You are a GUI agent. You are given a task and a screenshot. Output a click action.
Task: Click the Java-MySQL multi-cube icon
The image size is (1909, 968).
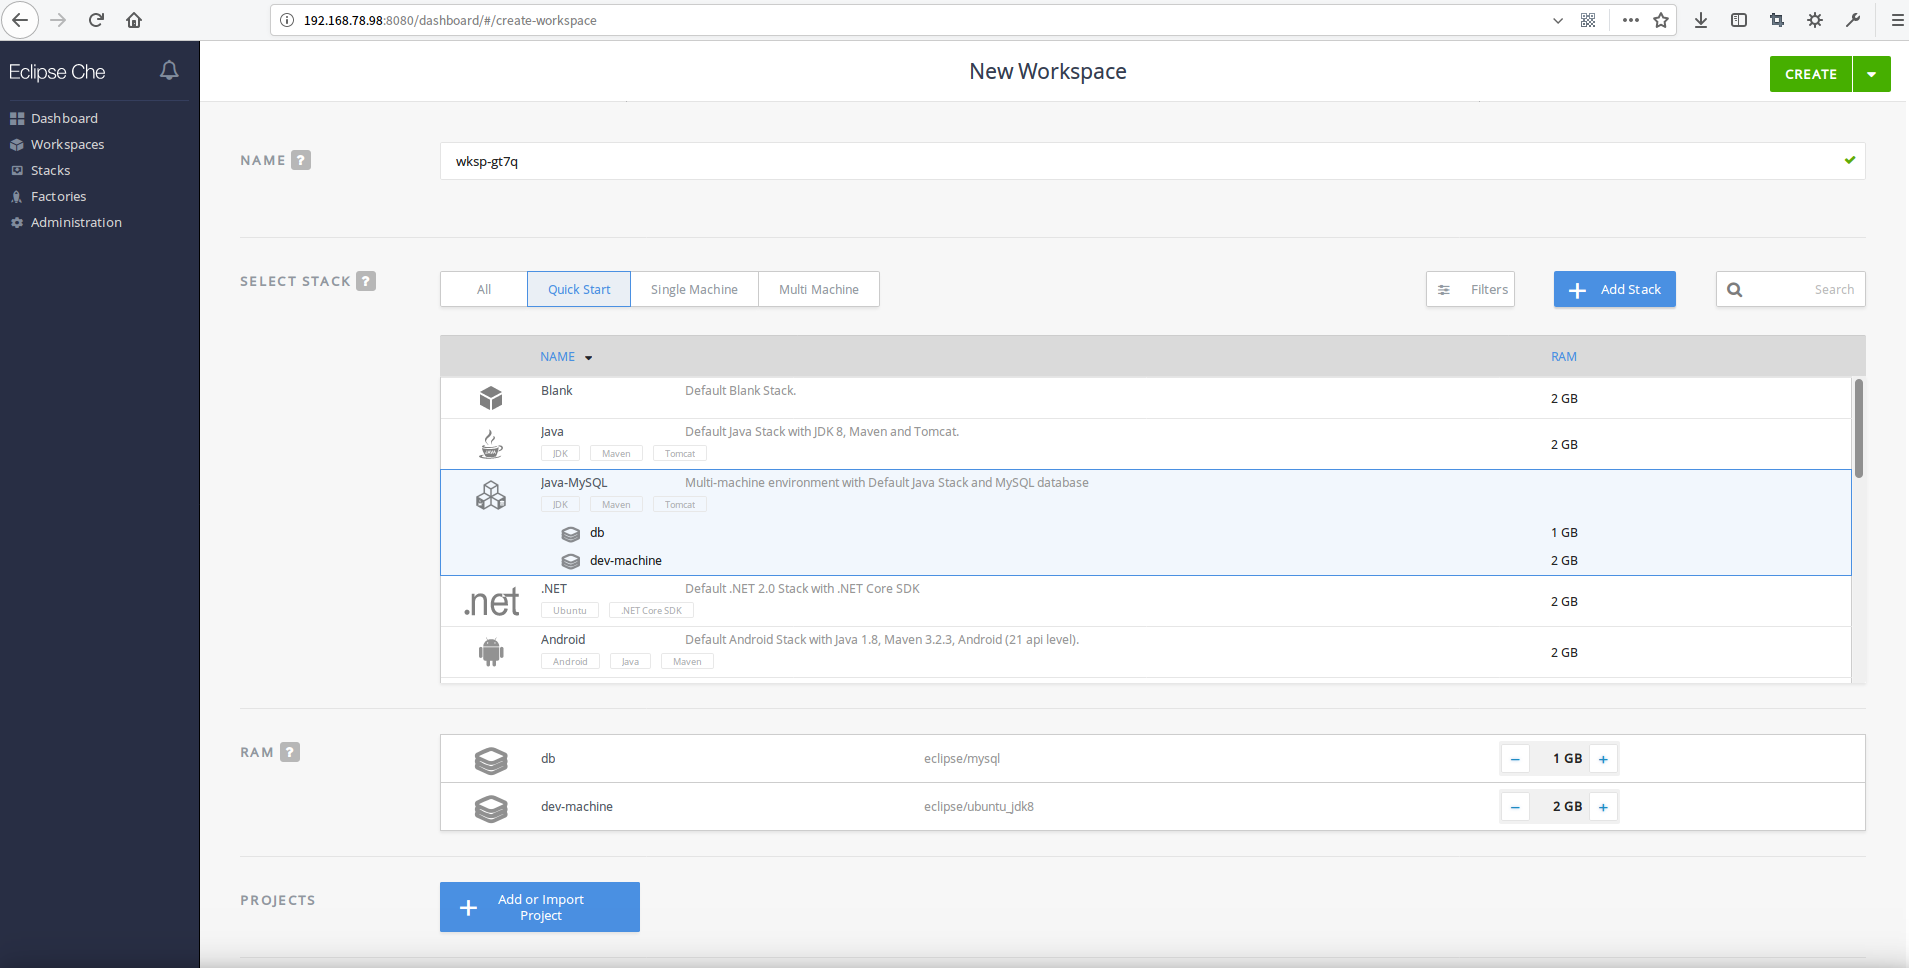[491, 495]
